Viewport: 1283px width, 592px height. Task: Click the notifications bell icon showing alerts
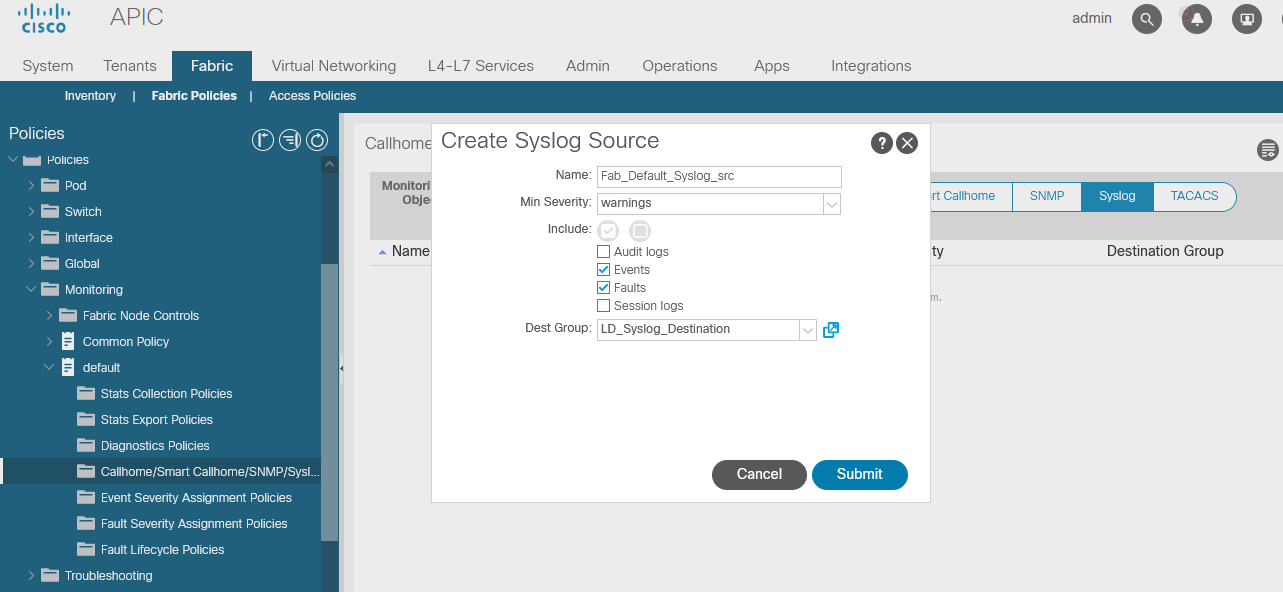point(1196,19)
